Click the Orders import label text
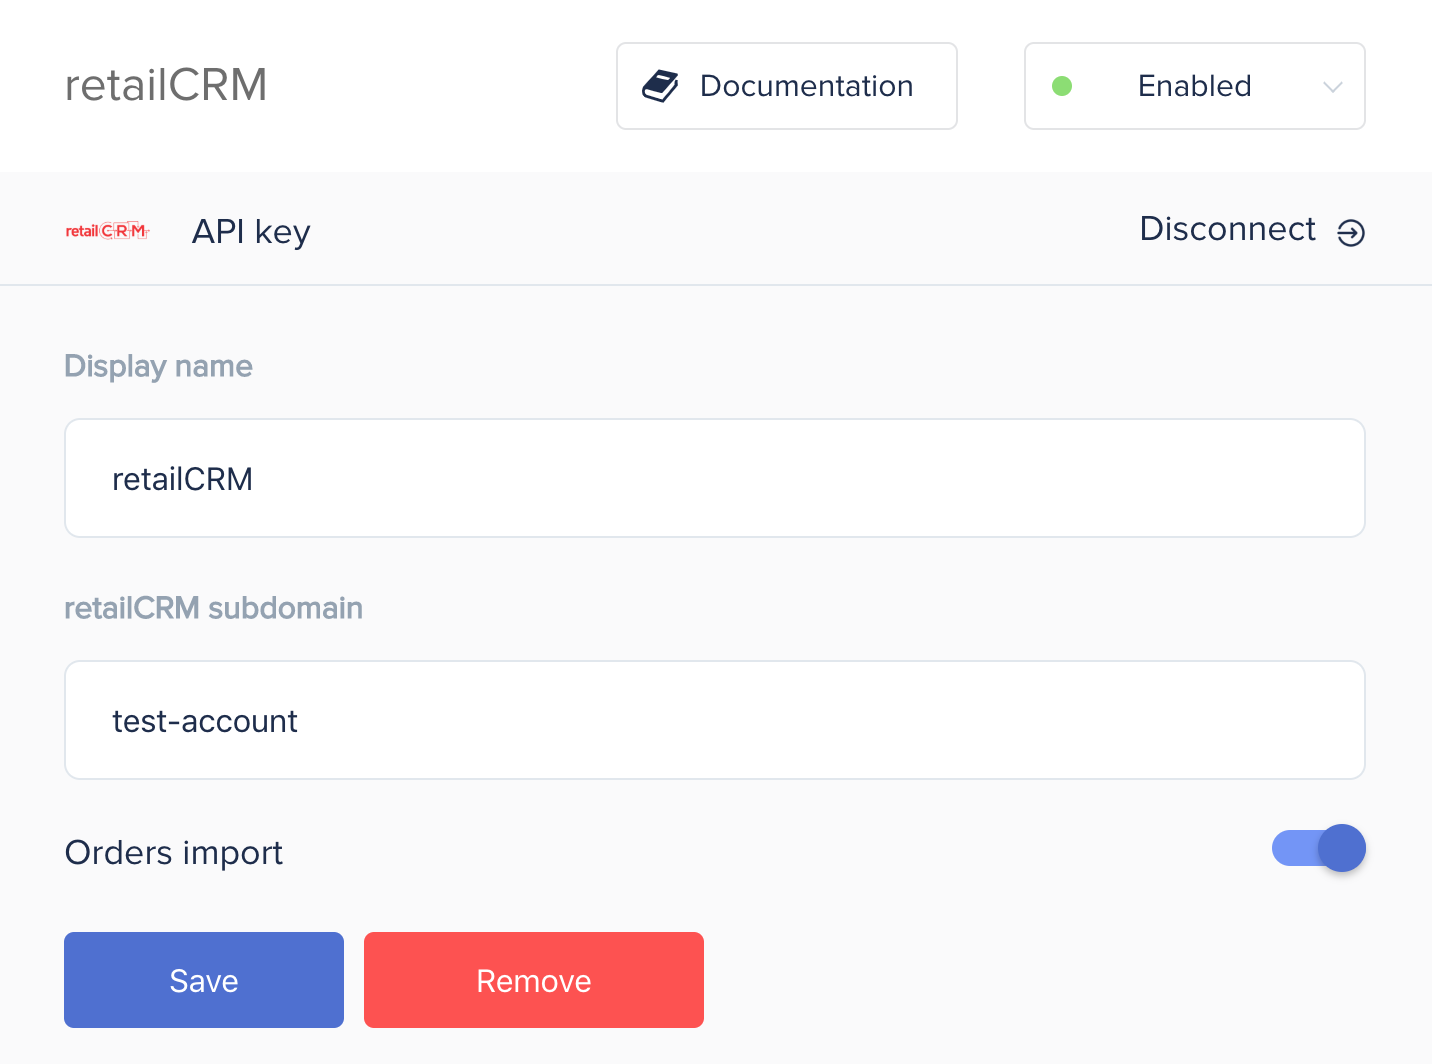The width and height of the screenshot is (1432, 1064). 174,853
